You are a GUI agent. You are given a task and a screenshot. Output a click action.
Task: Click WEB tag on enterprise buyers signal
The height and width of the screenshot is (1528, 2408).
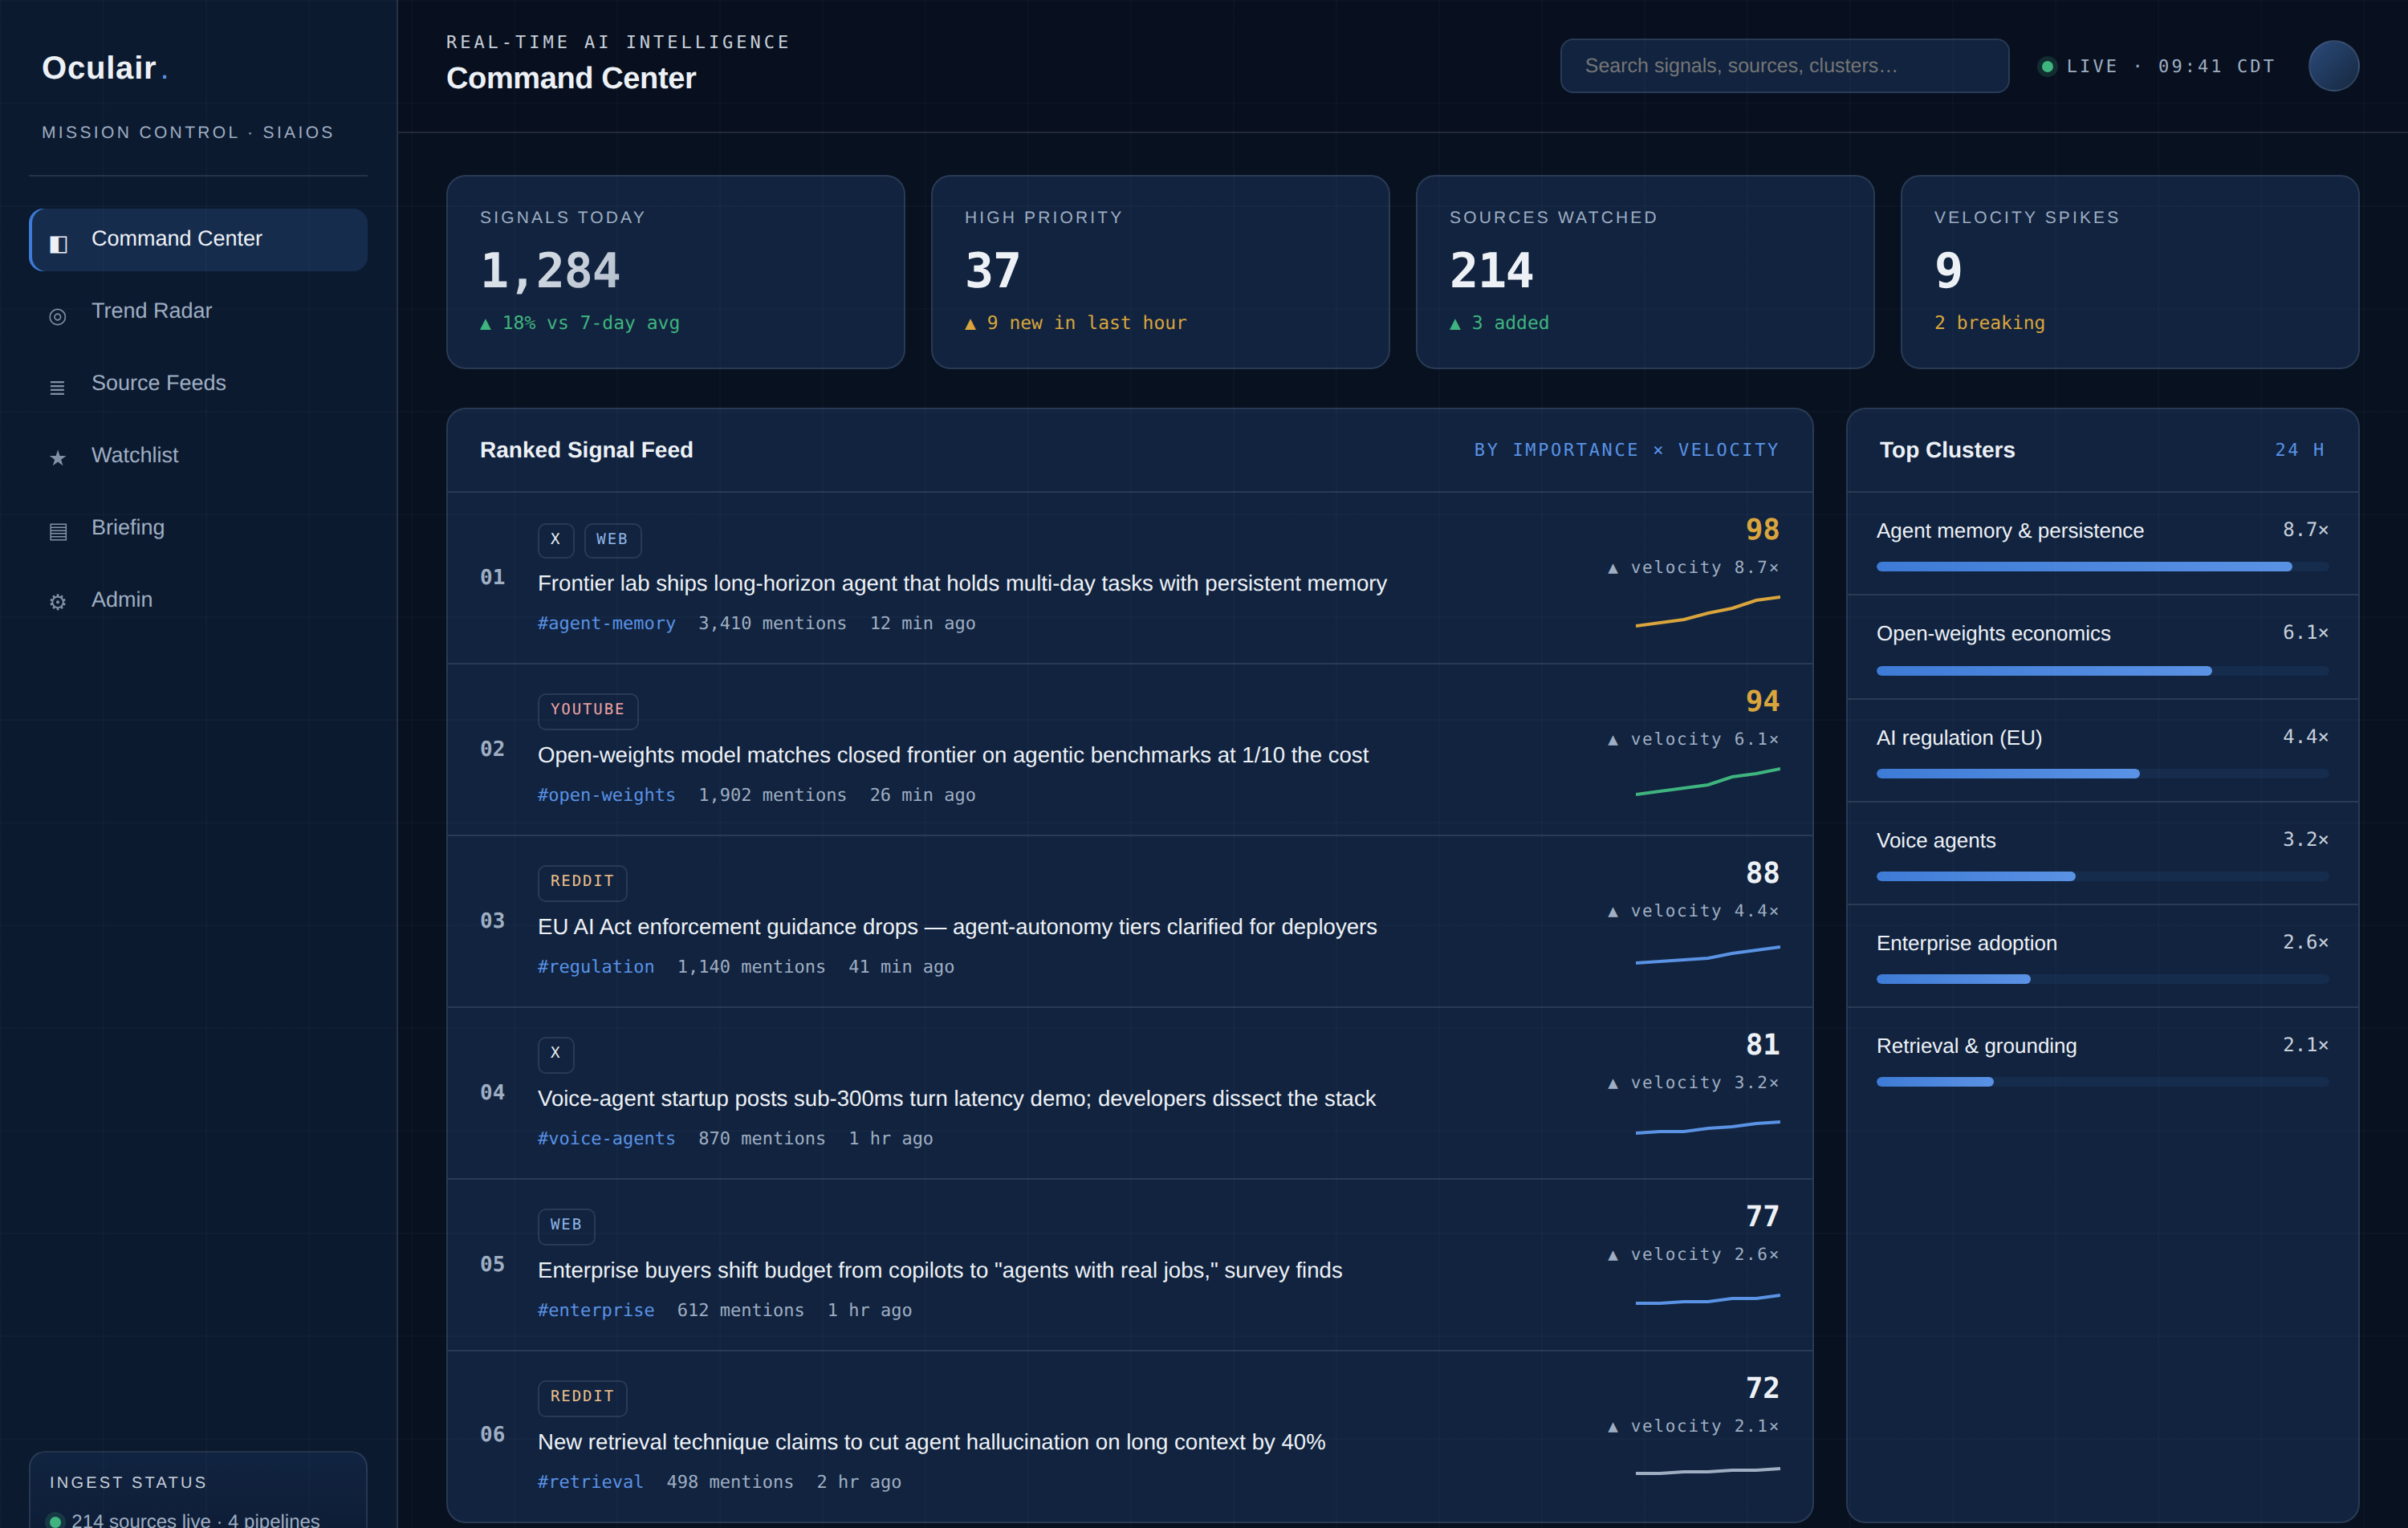(566, 1226)
